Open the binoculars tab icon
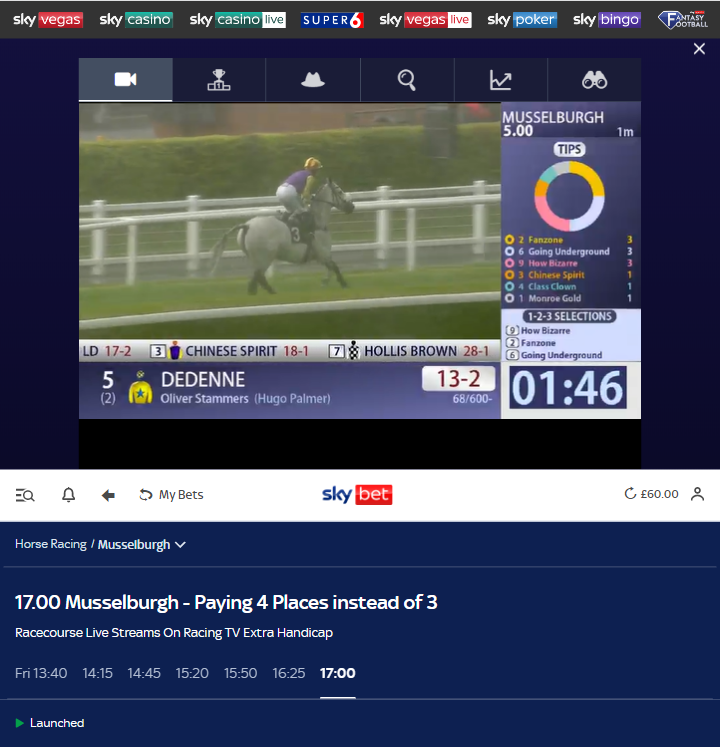Viewport: 720px width, 747px height. (594, 80)
